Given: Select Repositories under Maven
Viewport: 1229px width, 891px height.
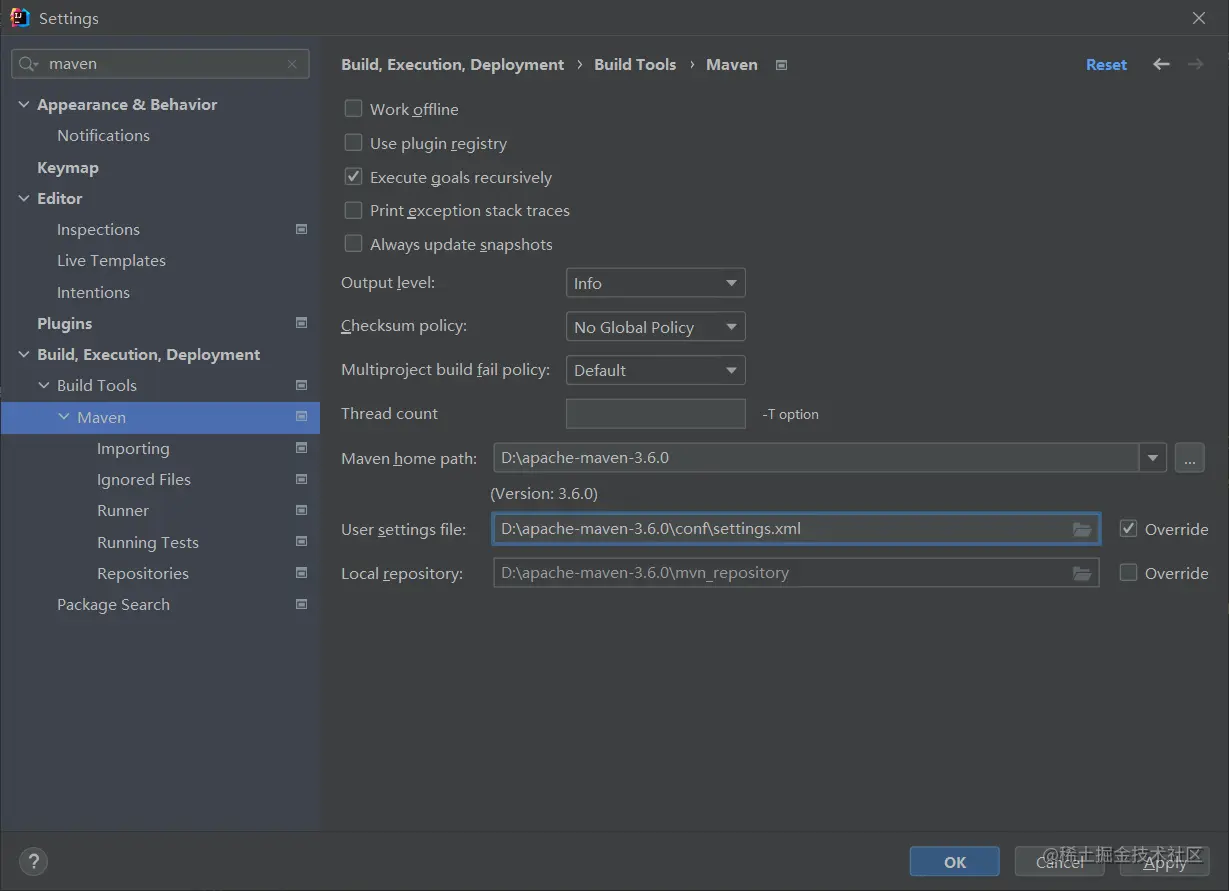Looking at the screenshot, I should 142,573.
